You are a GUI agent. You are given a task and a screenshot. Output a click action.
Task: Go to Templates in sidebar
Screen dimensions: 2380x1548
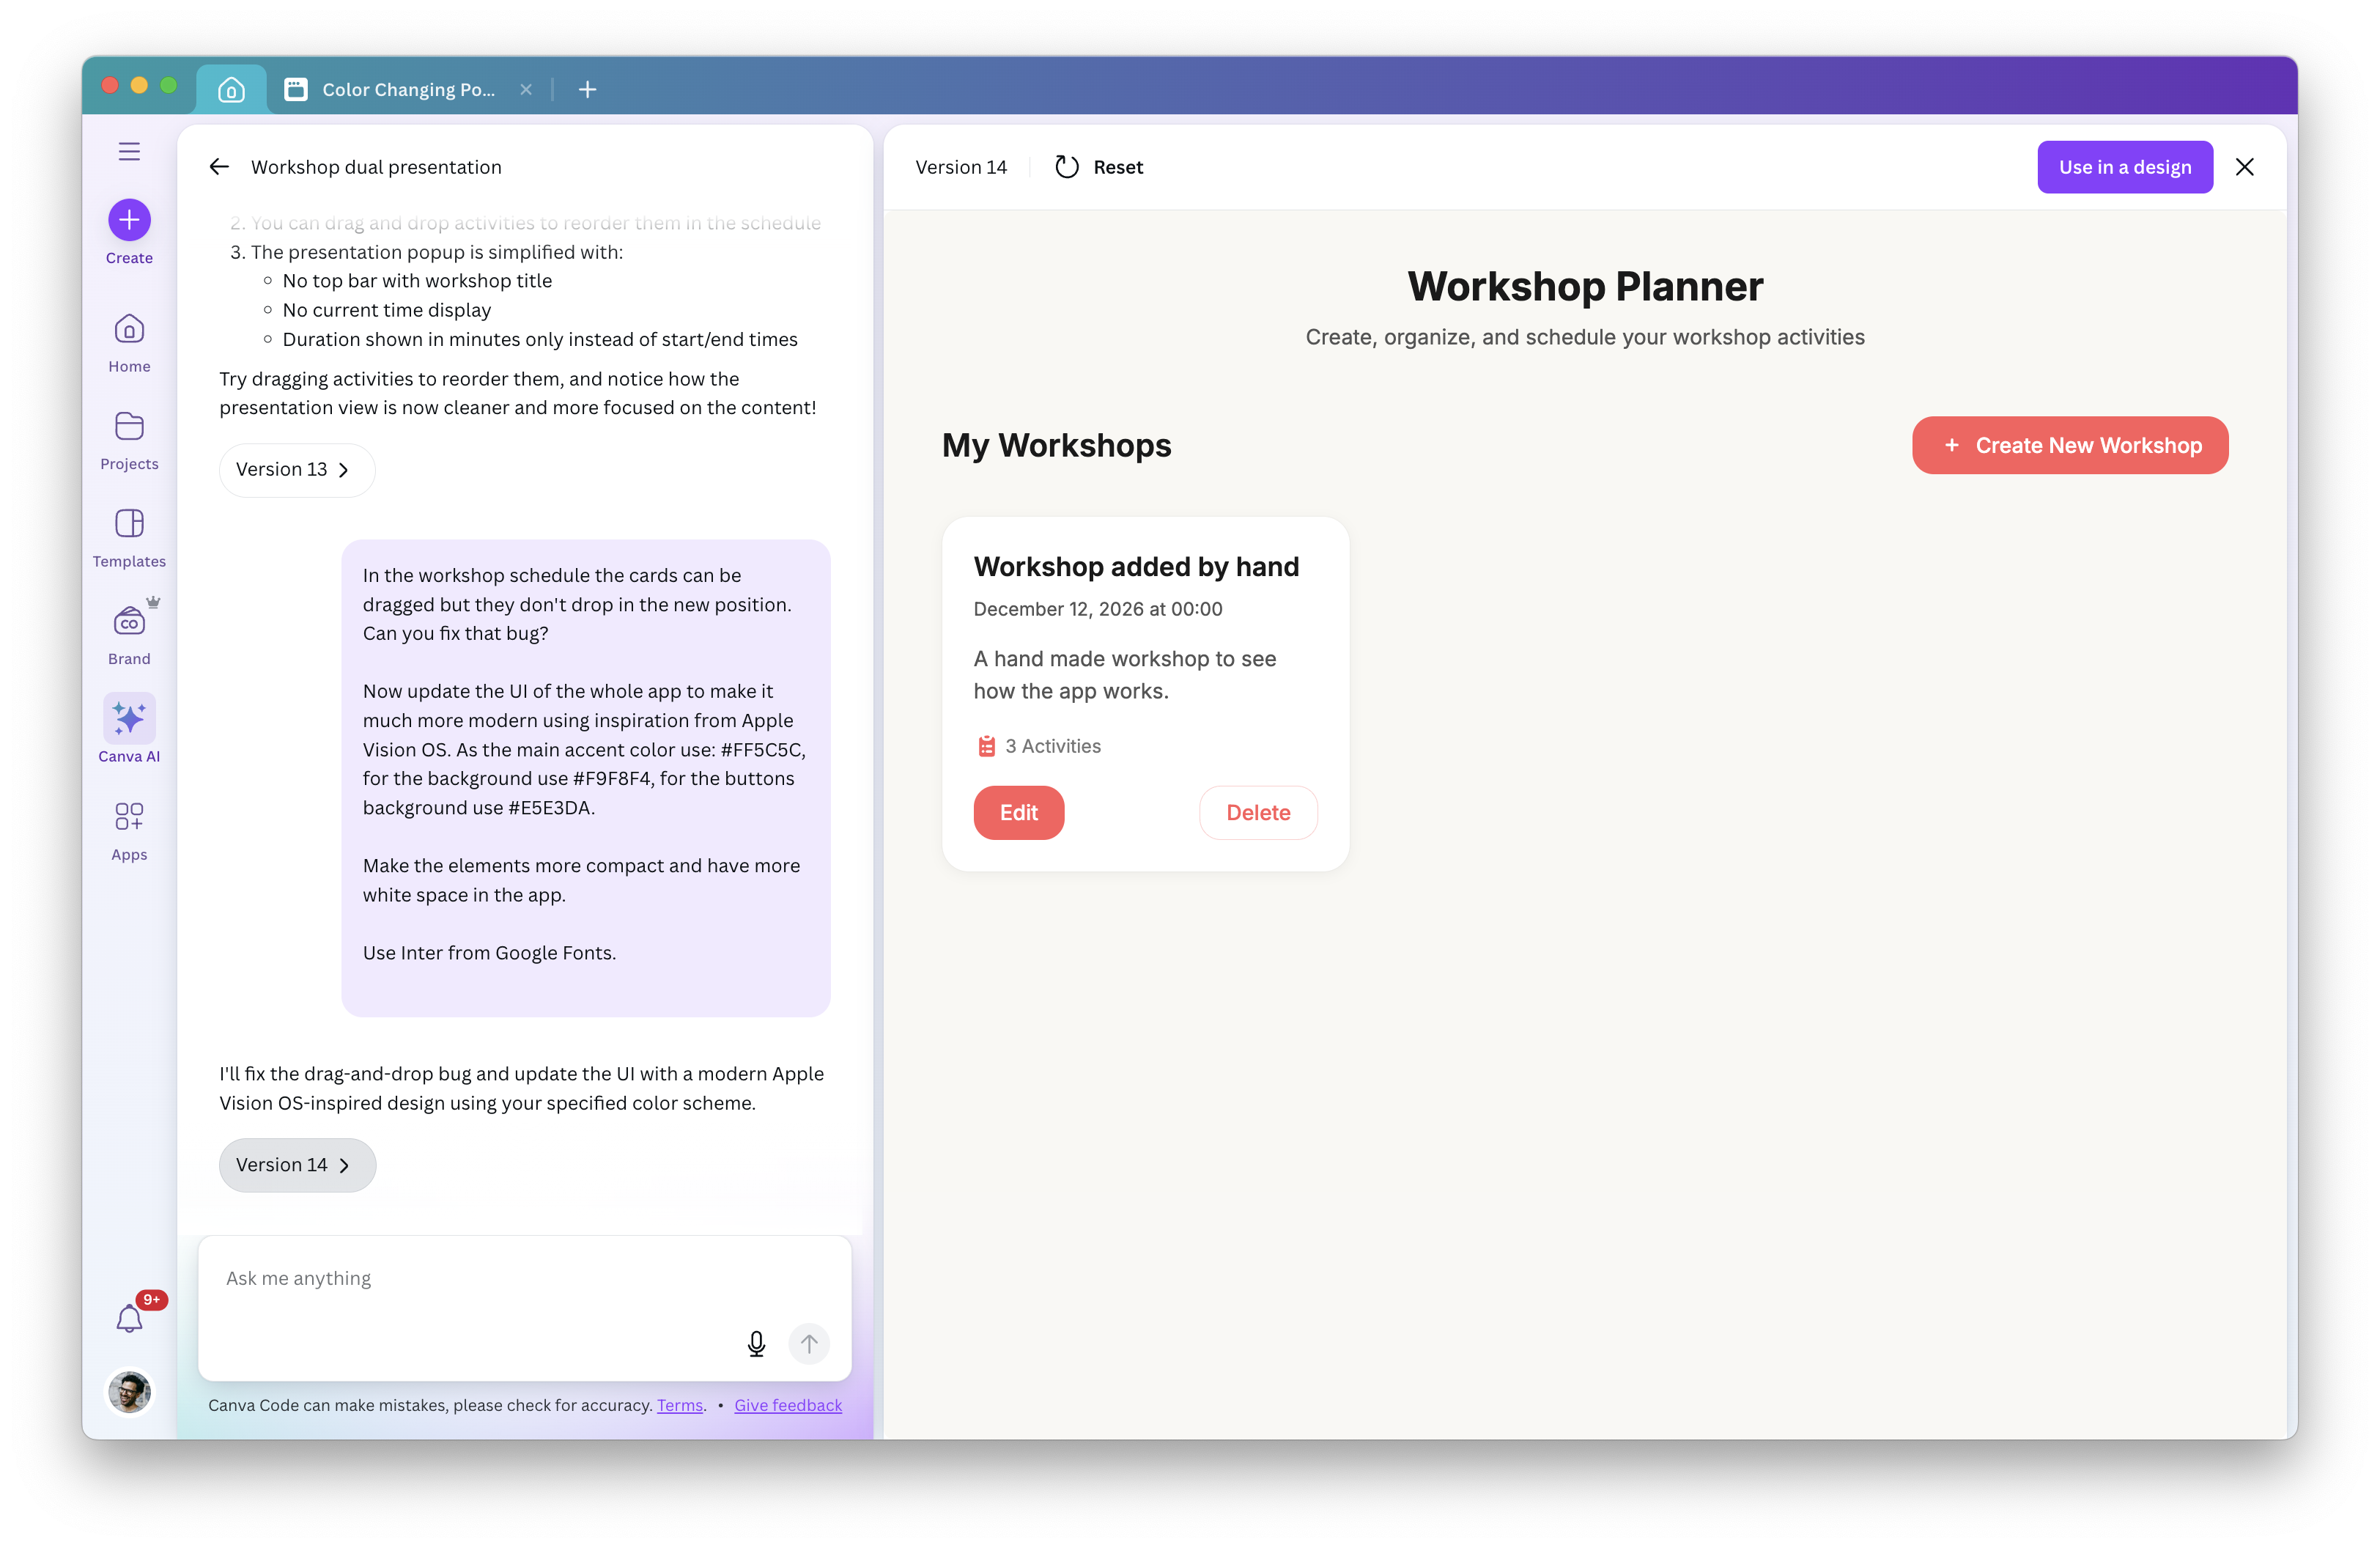[129, 538]
